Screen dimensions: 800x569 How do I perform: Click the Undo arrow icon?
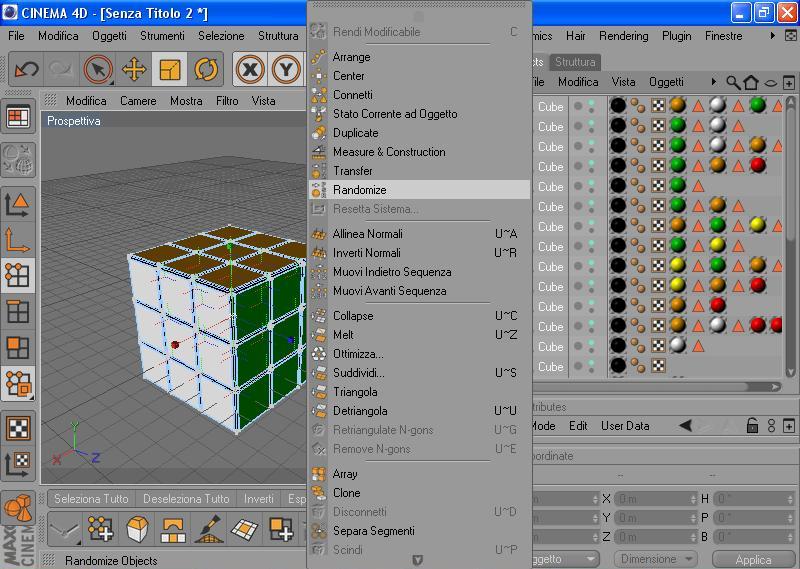[26, 69]
